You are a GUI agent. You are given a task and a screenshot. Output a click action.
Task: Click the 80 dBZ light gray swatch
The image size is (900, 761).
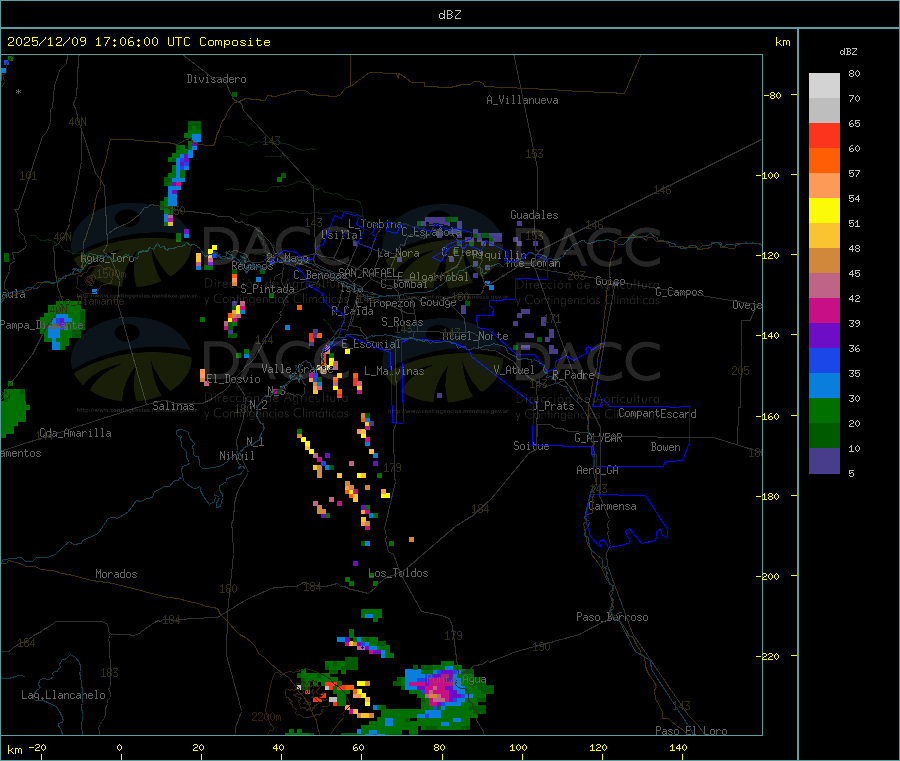(824, 86)
